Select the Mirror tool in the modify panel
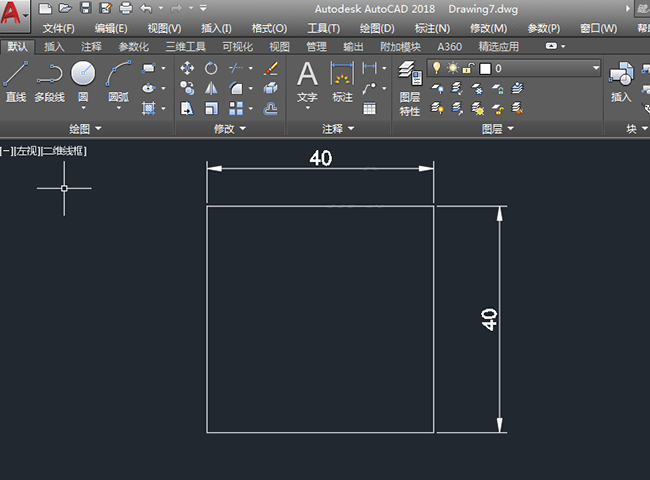Screen dimensions: 650x480 pos(211,88)
